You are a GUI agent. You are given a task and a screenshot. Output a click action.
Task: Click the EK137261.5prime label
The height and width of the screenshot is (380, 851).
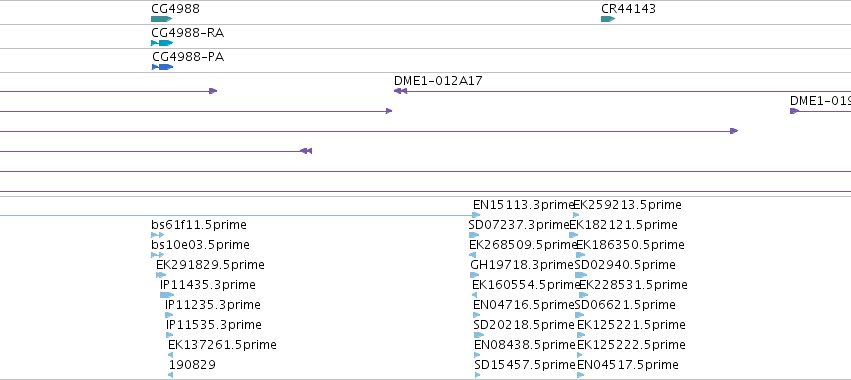pyautogui.click(x=223, y=345)
